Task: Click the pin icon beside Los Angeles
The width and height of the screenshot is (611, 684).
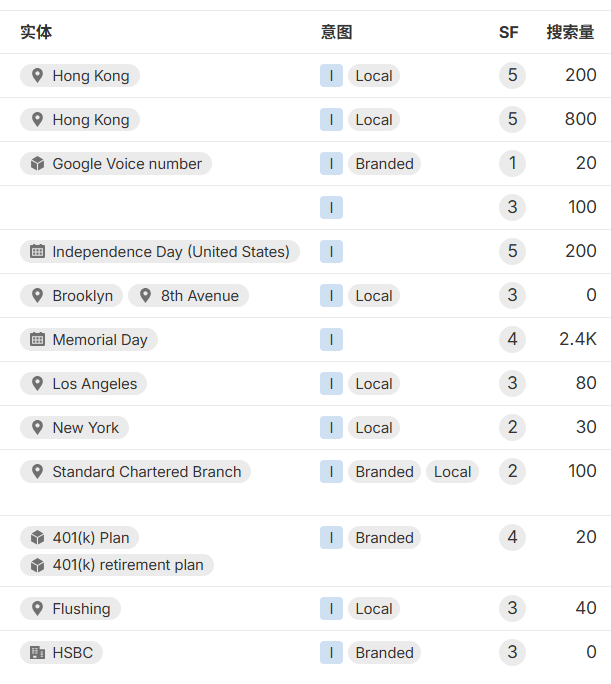Action: pyautogui.click(x=38, y=384)
